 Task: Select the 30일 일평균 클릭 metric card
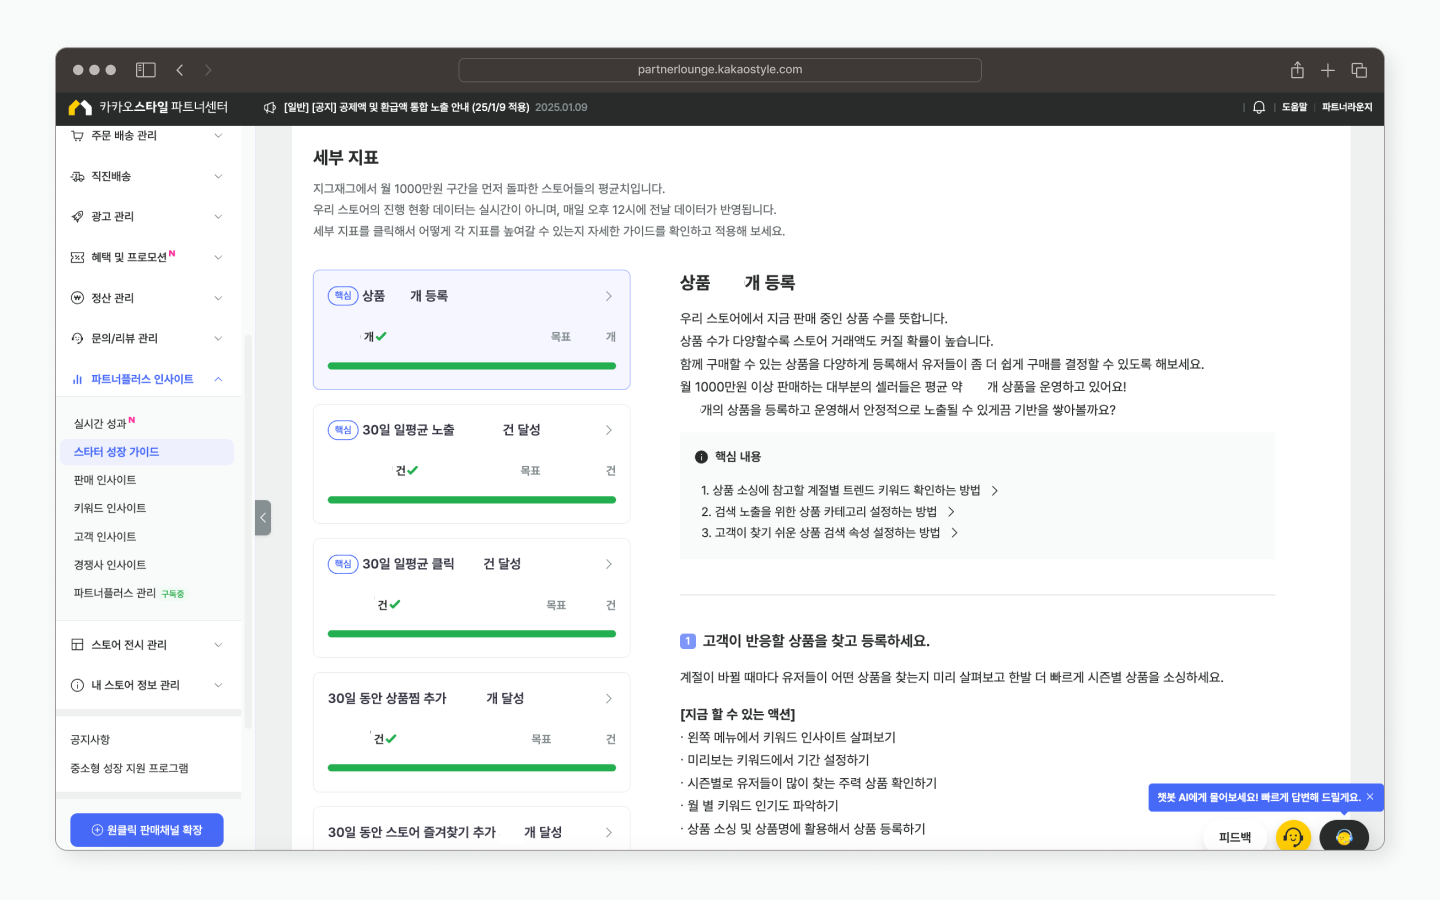472,598
